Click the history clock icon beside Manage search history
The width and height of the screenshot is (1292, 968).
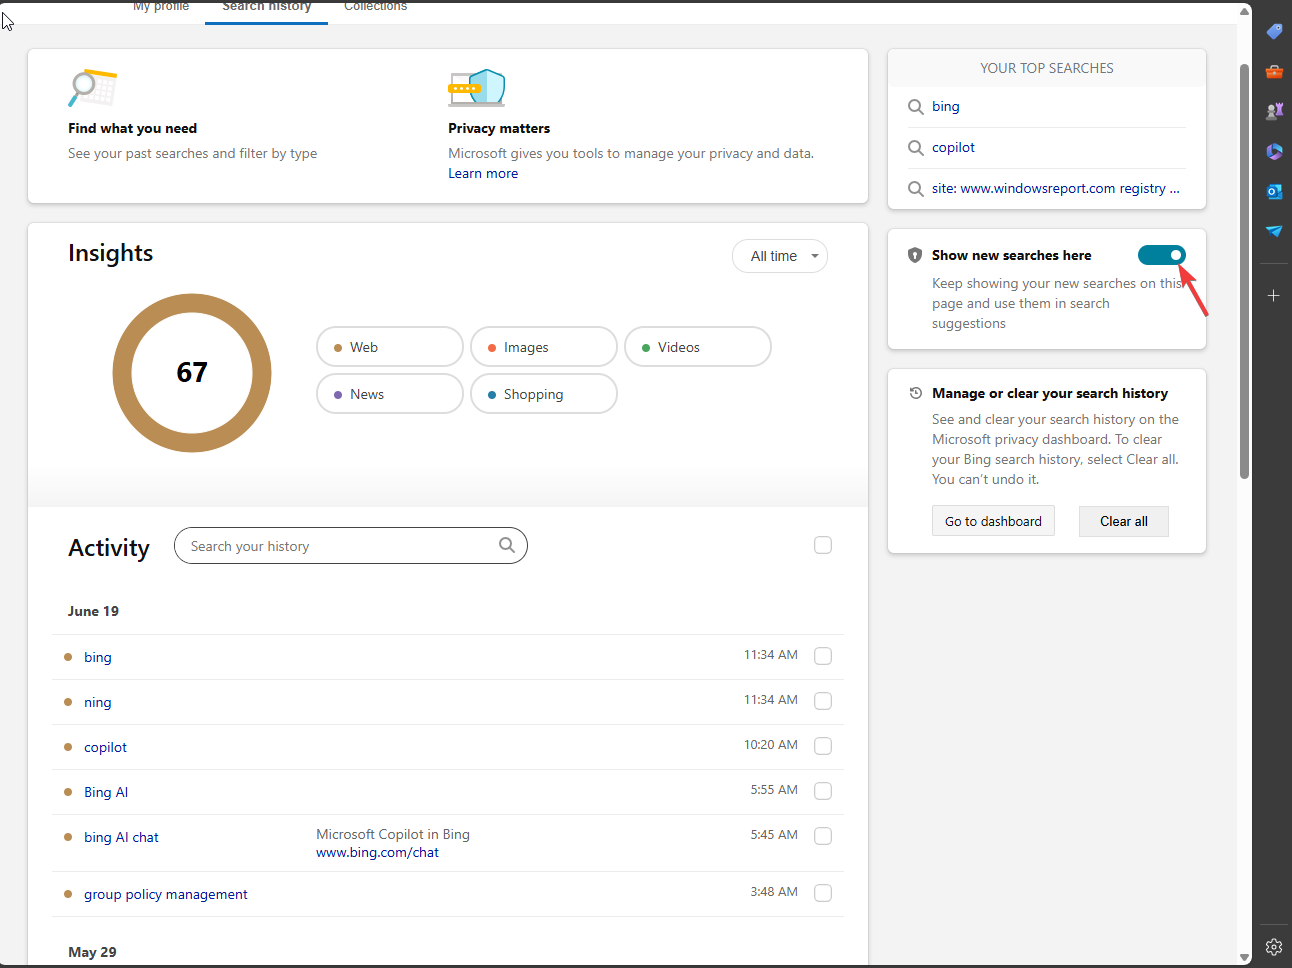(x=915, y=393)
